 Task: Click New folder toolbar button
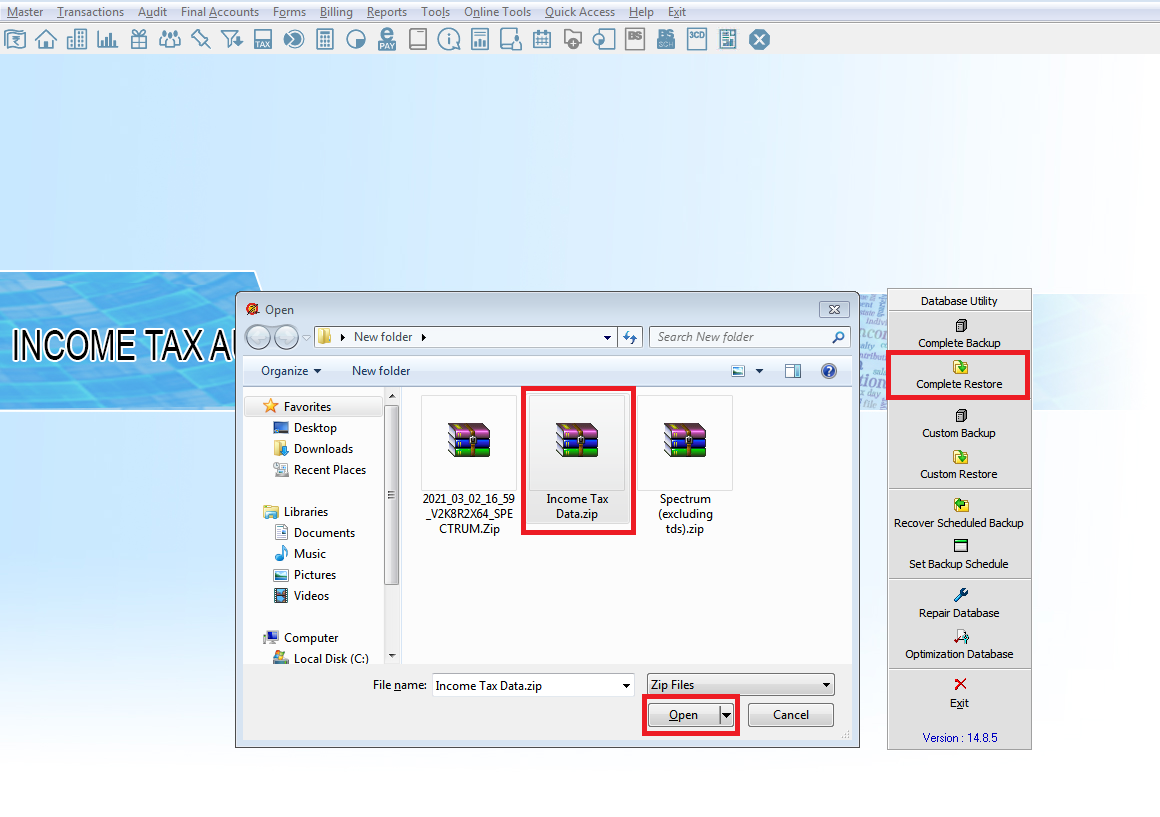[381, 371]
